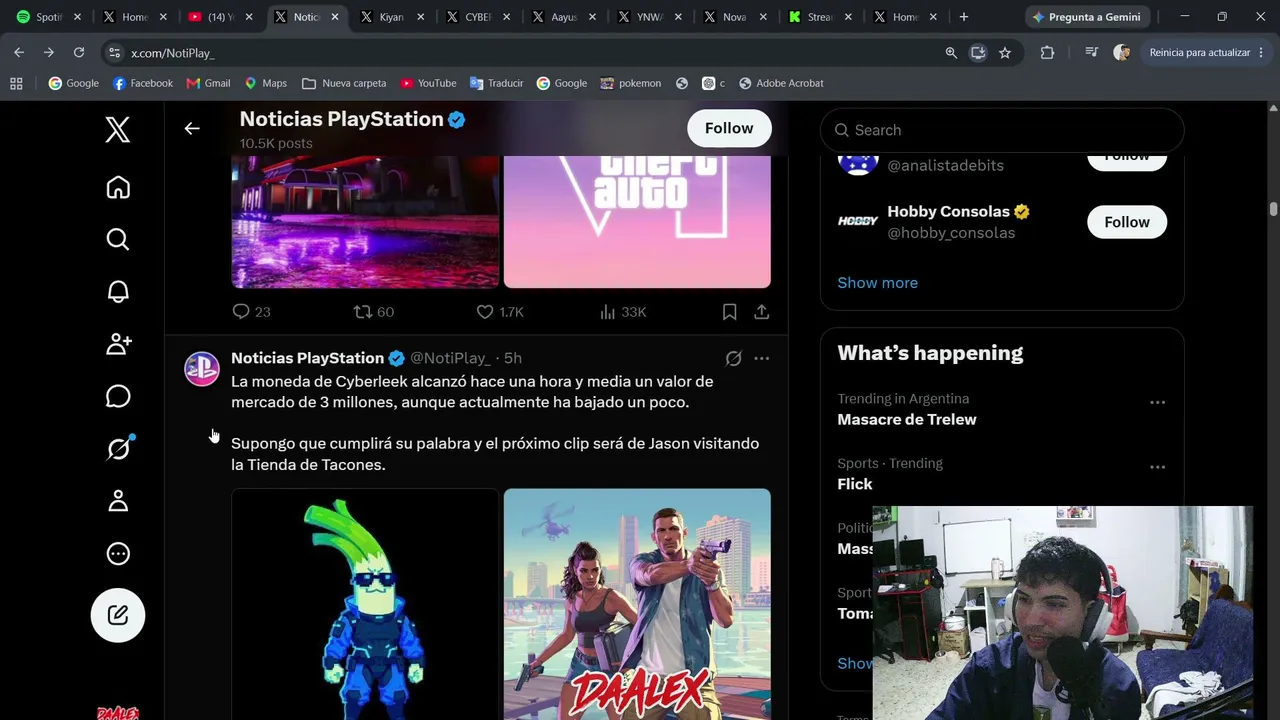
Task: Open the Facebook bookmark
Action: coord(143,84)
